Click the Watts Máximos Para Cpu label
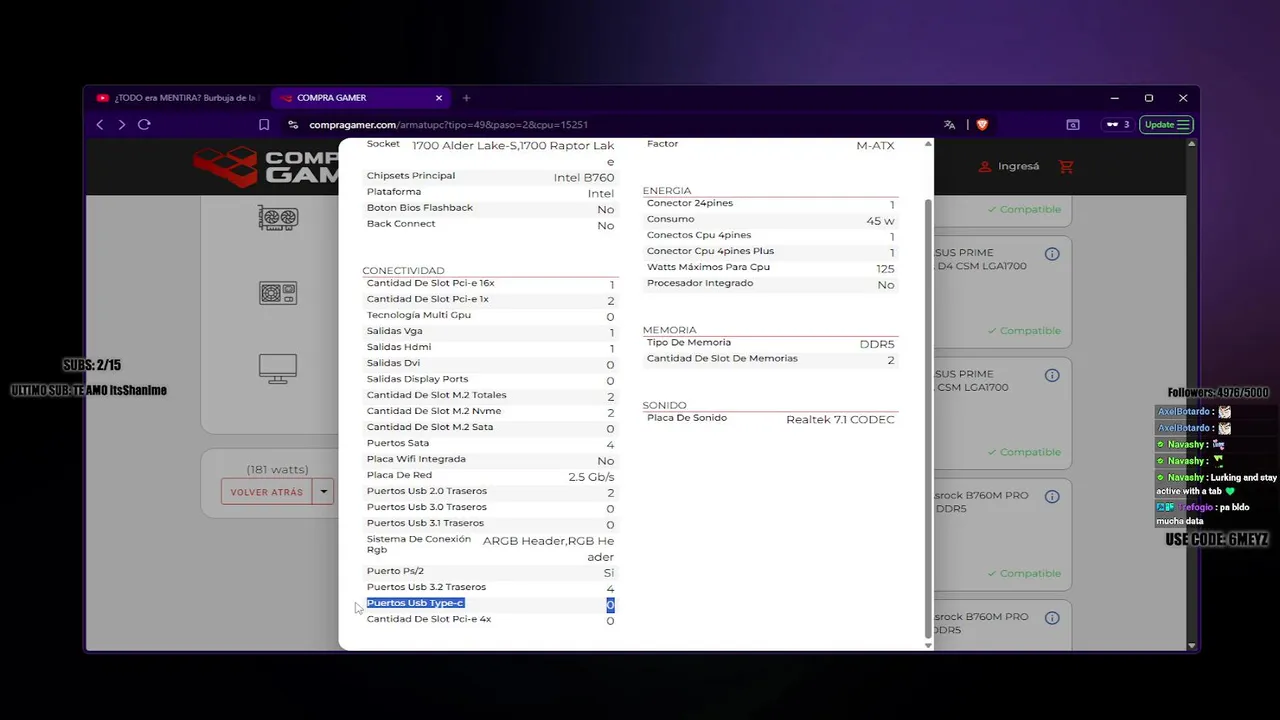Image resolution: width=1280 pixels, height=720 pixels. [708, 267]
